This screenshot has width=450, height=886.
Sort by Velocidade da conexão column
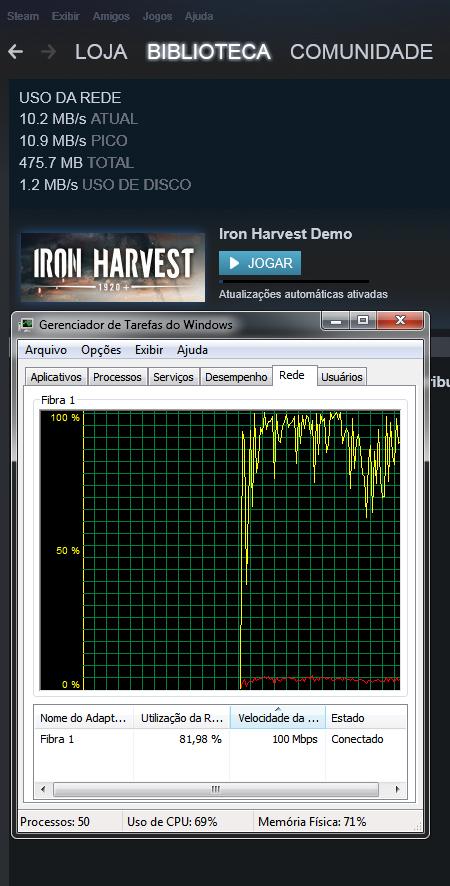(x=278, y=718)
